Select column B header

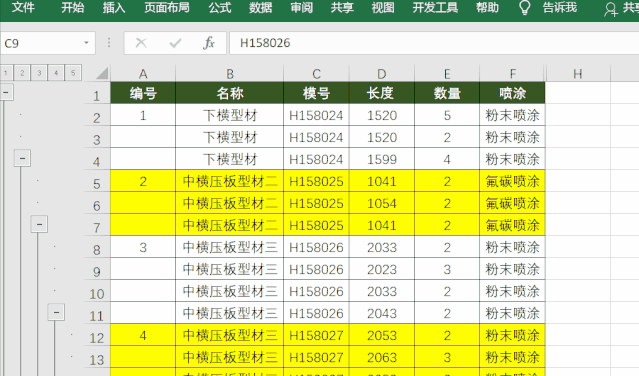tap(230, 74)
